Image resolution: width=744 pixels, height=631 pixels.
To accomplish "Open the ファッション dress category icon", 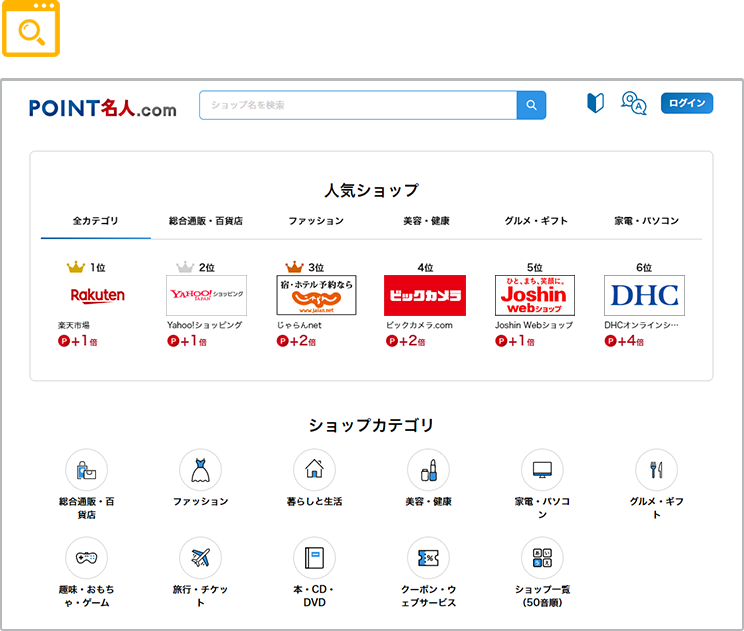I will 200,470.
